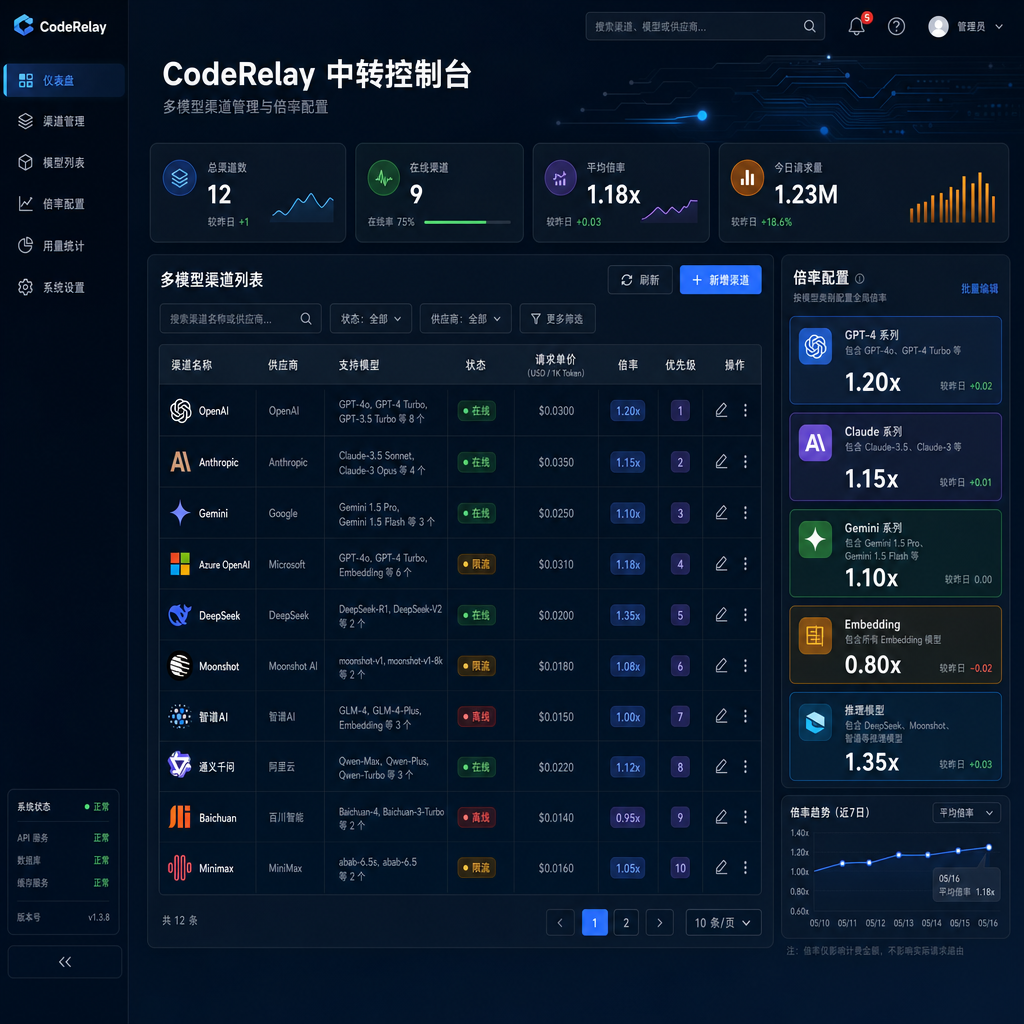Screen dimensions: 1024x1024
Task: Open more actions for Minimax row
Action: coord(745,867)
